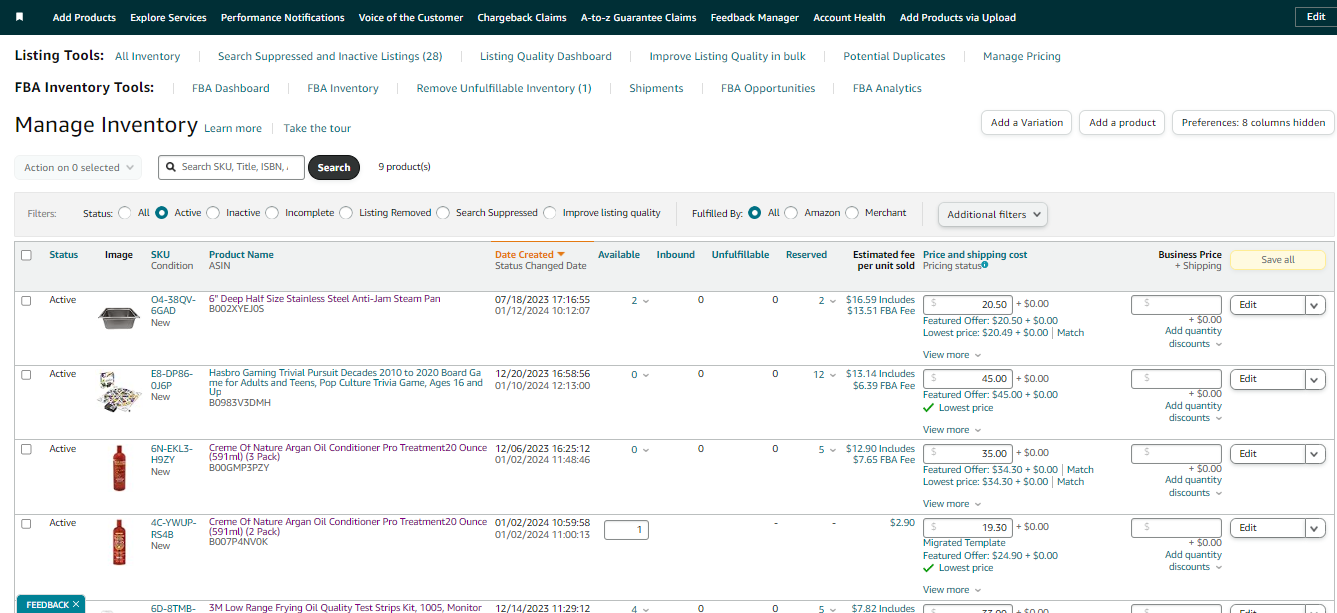Open Edit dropdown arrow for 2 Pack conditioner
The height and width of the screenshot is (613, 1337).
[1315, 528]
